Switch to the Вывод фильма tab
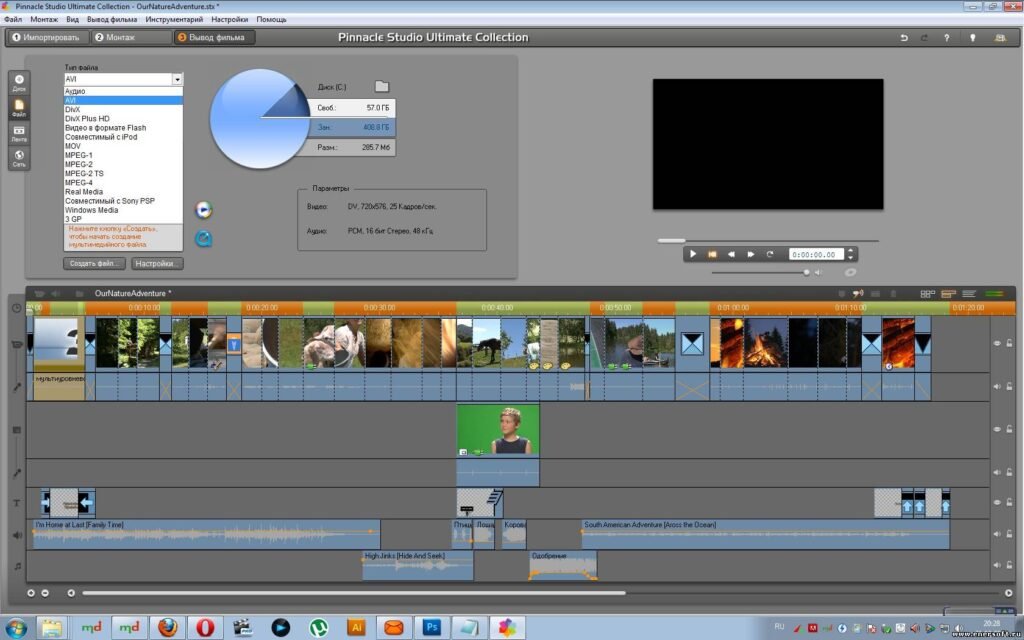Viewport: 1024px width, 640px height. pyautogui.click(x=214, y=37)
